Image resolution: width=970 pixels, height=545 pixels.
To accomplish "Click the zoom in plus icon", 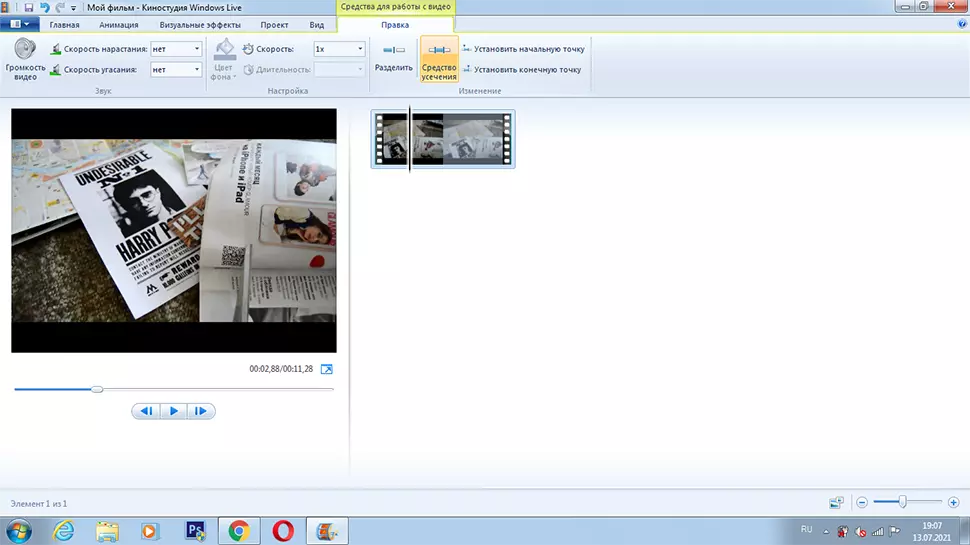I will click(953, 502).
